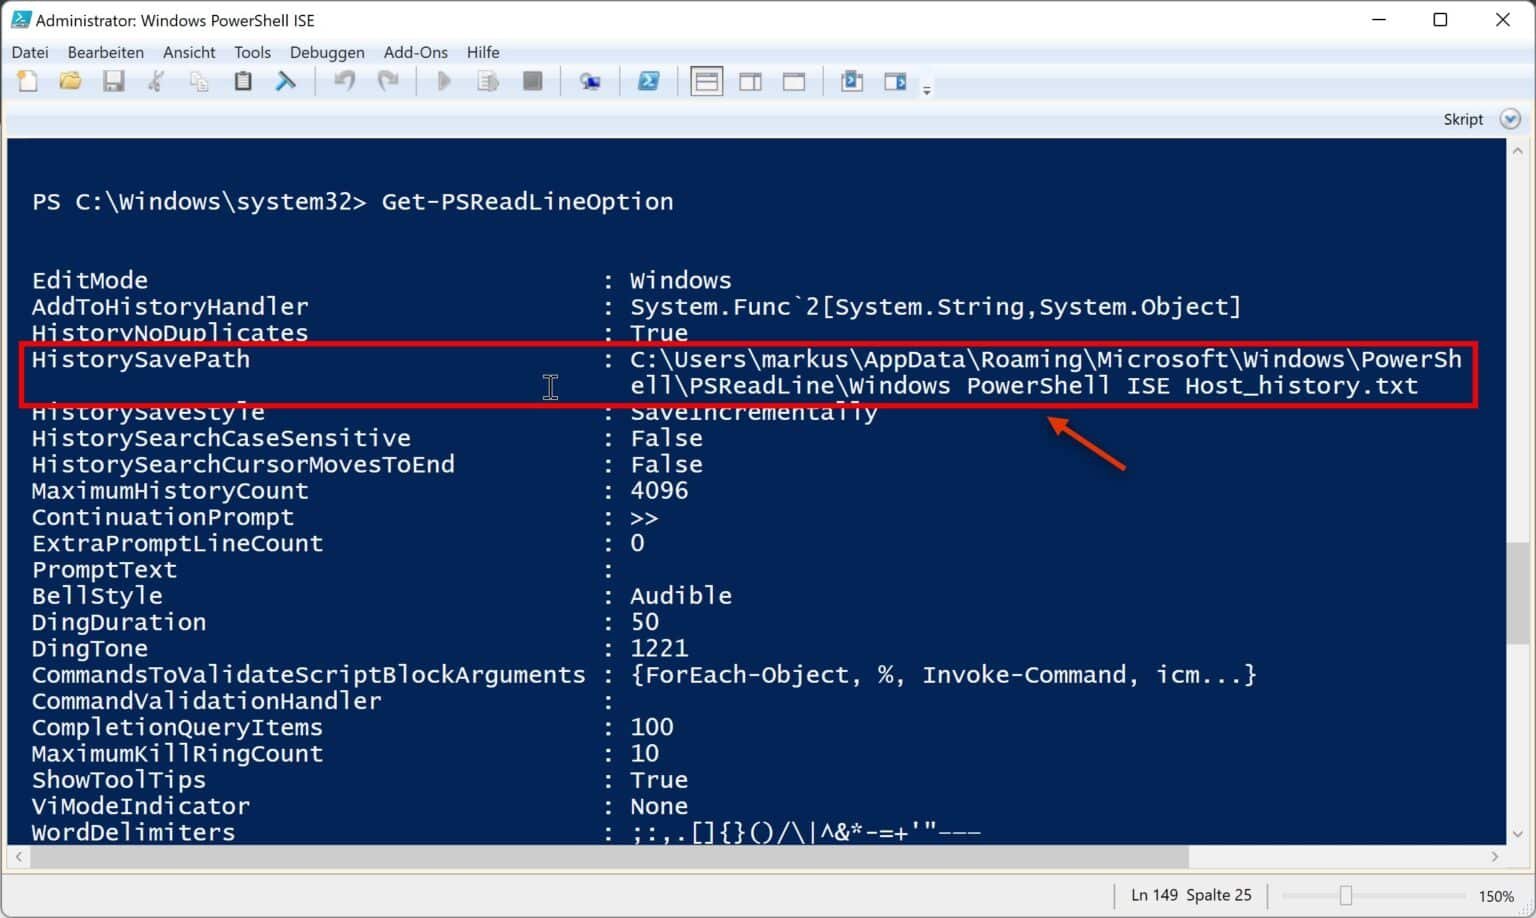
Task: Launch PowerShell.exe from the toolbar
Action: (x=650, y=81)
